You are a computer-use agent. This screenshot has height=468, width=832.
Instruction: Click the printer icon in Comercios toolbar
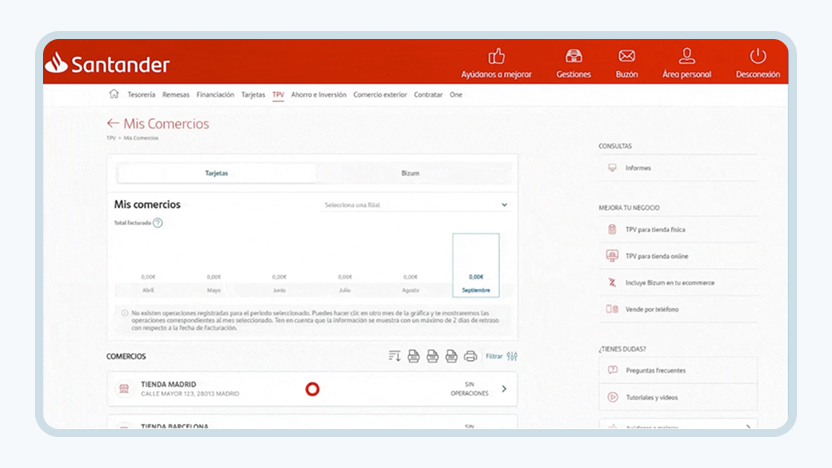[x=470, y=356]
